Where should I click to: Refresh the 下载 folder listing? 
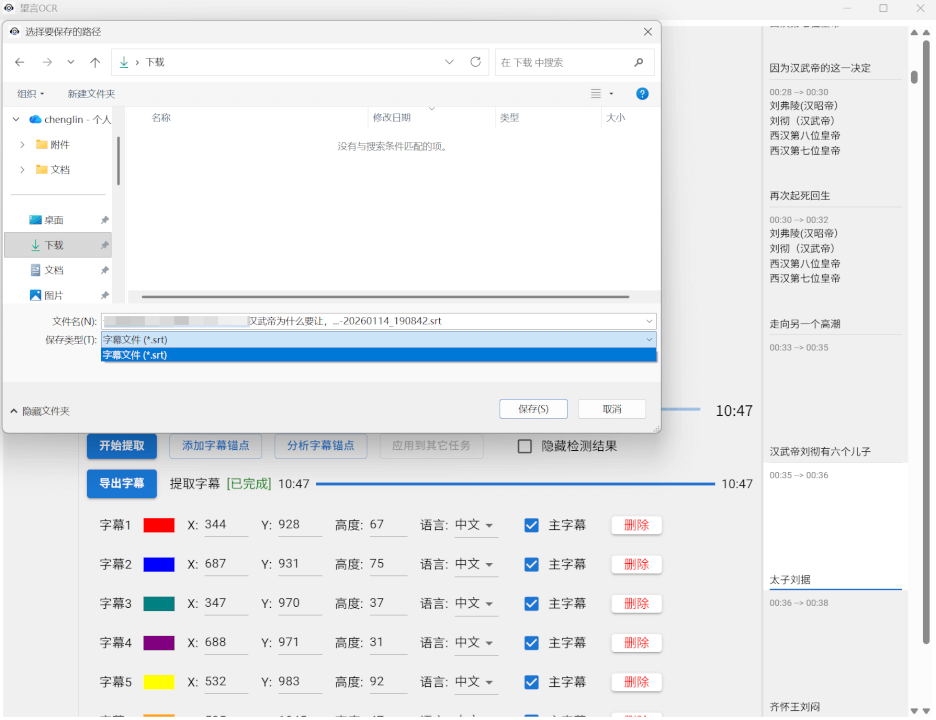(476, 62)
